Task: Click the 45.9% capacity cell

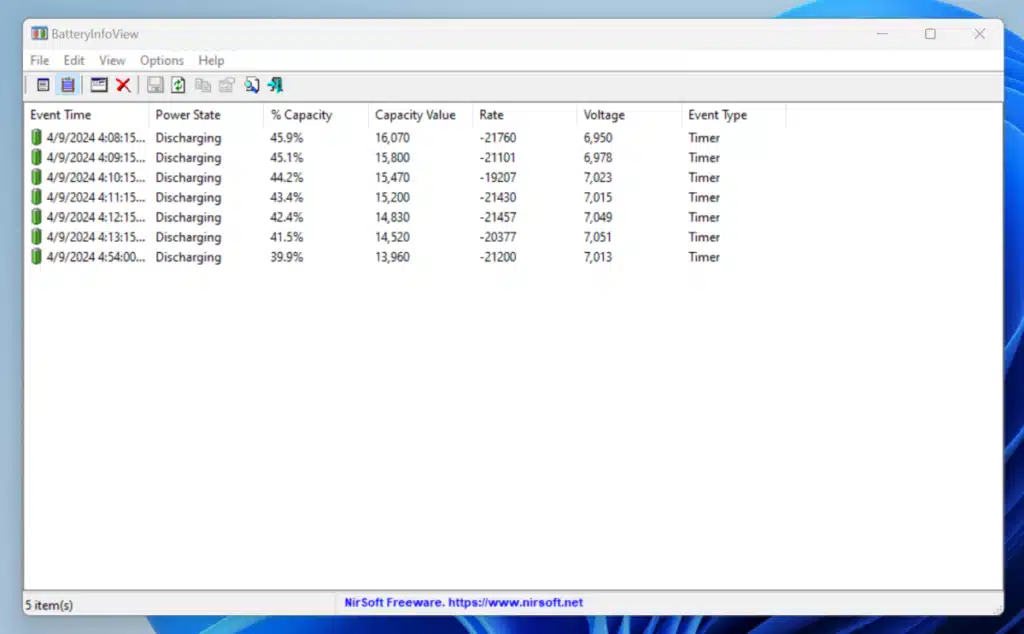Action: click(287, 138)
